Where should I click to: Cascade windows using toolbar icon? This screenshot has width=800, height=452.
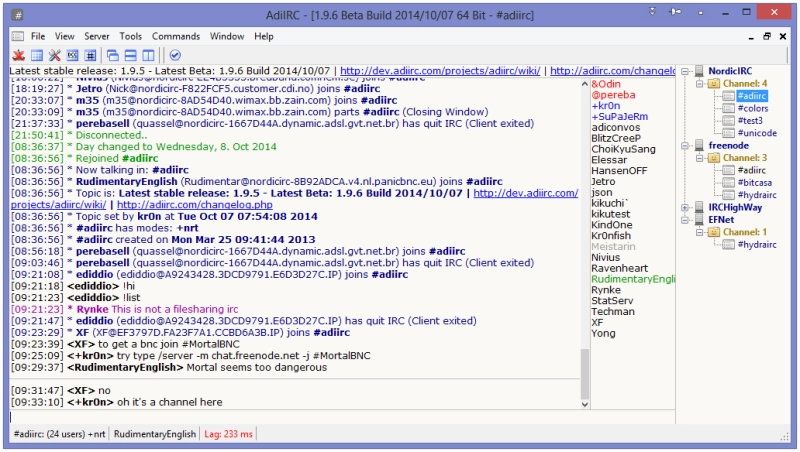click(113, 55)
